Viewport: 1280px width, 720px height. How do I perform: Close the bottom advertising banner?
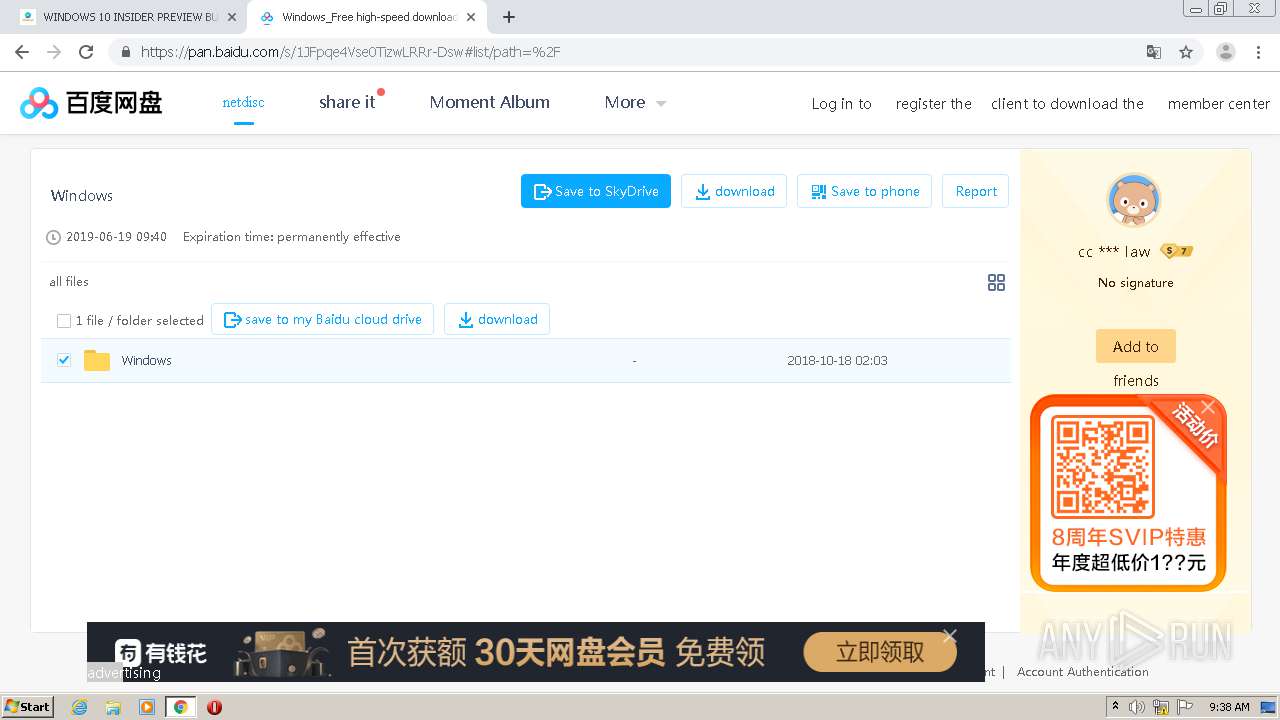[x=949, y=636]
